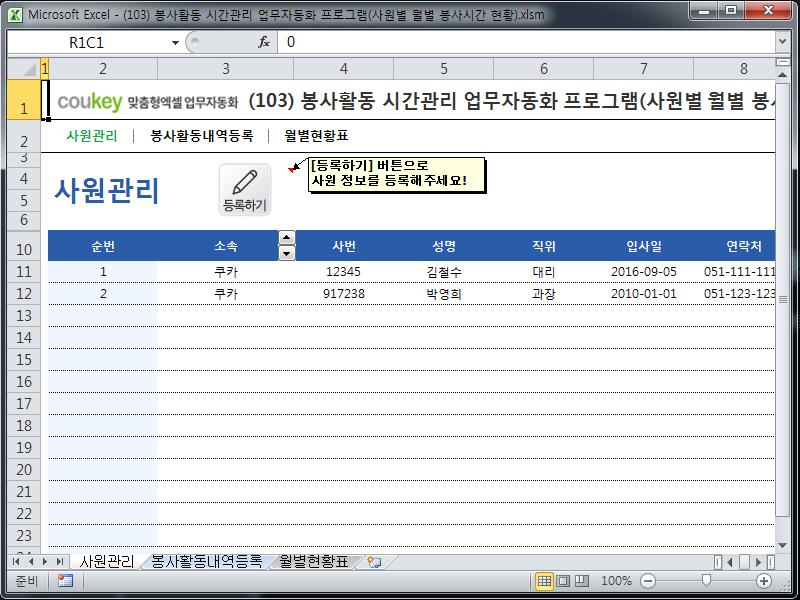Click the 입사일 column header cell
Screen dimensions: 800x600
(644, 246)
